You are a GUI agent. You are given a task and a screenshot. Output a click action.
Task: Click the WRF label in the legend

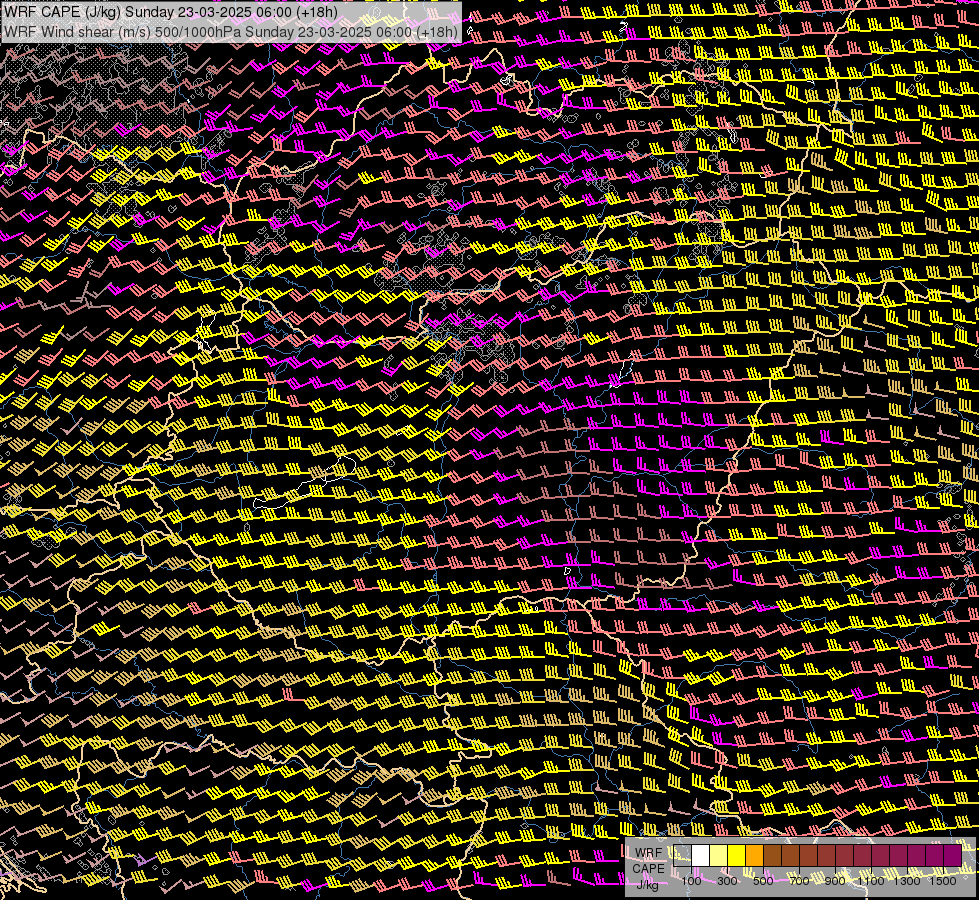point(648,853)
